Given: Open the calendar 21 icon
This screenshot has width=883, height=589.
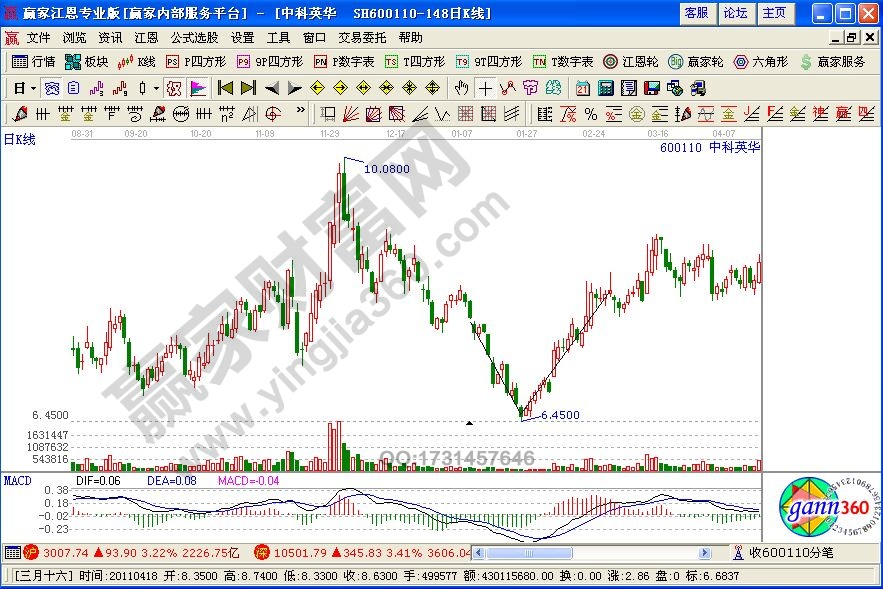Looking at the screenshot, I should pos(583,88).
